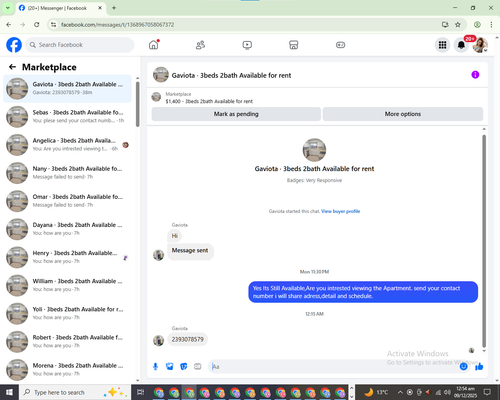Screen dimensions: 500x400
Task: Open Task View on the taskbar
Action: pyautogui.click(x=141, y=392)
